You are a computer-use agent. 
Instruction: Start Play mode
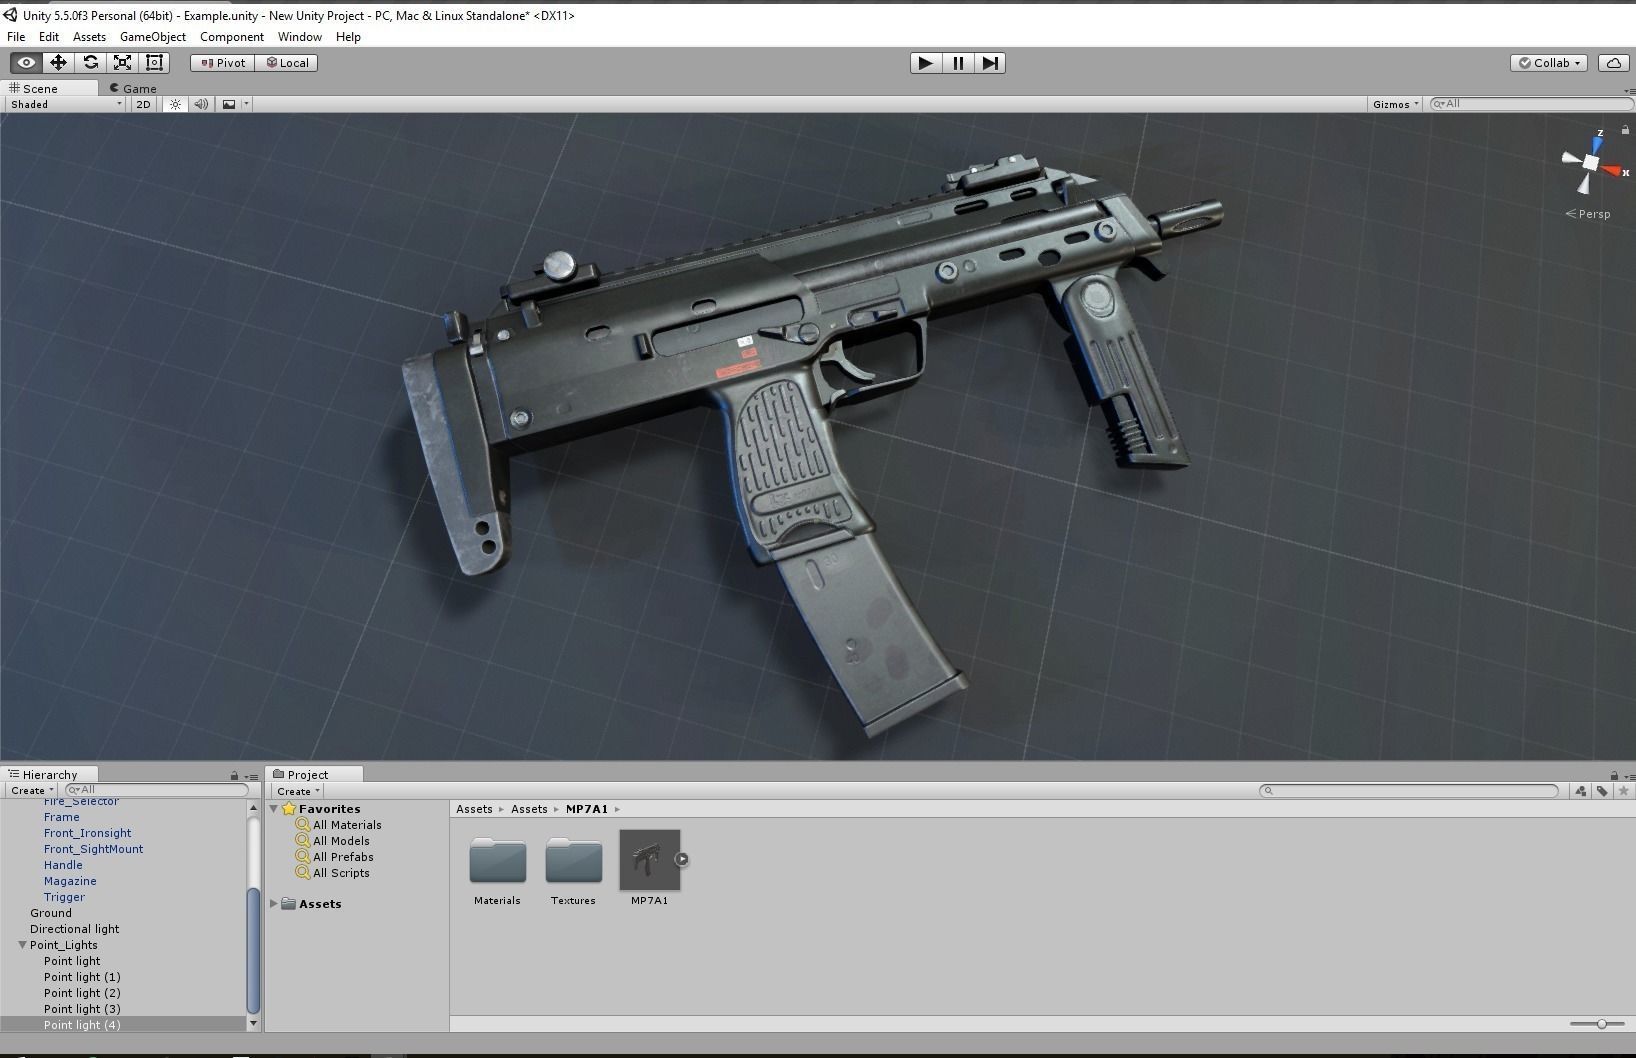tap(926, 63)
